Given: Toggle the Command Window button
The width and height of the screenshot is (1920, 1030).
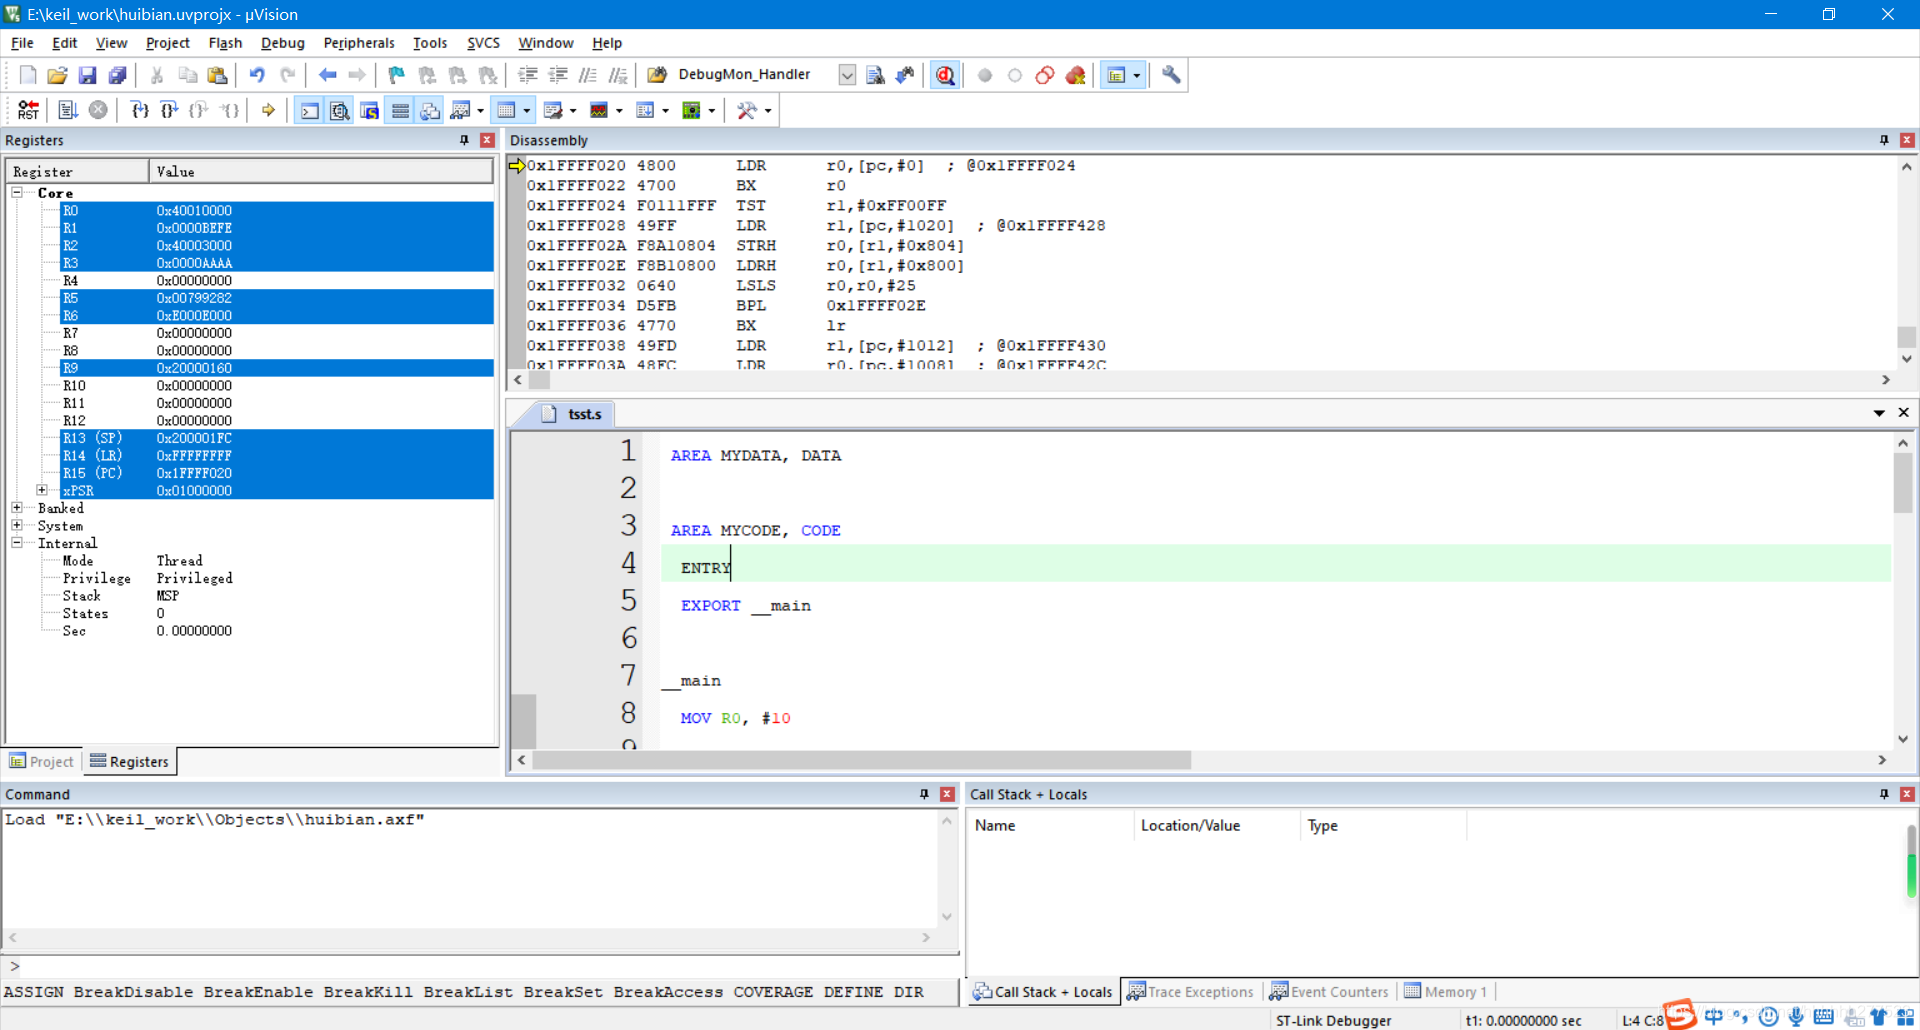Looking at the screenshot, I should pyautogui.click(x=310, y=110).
